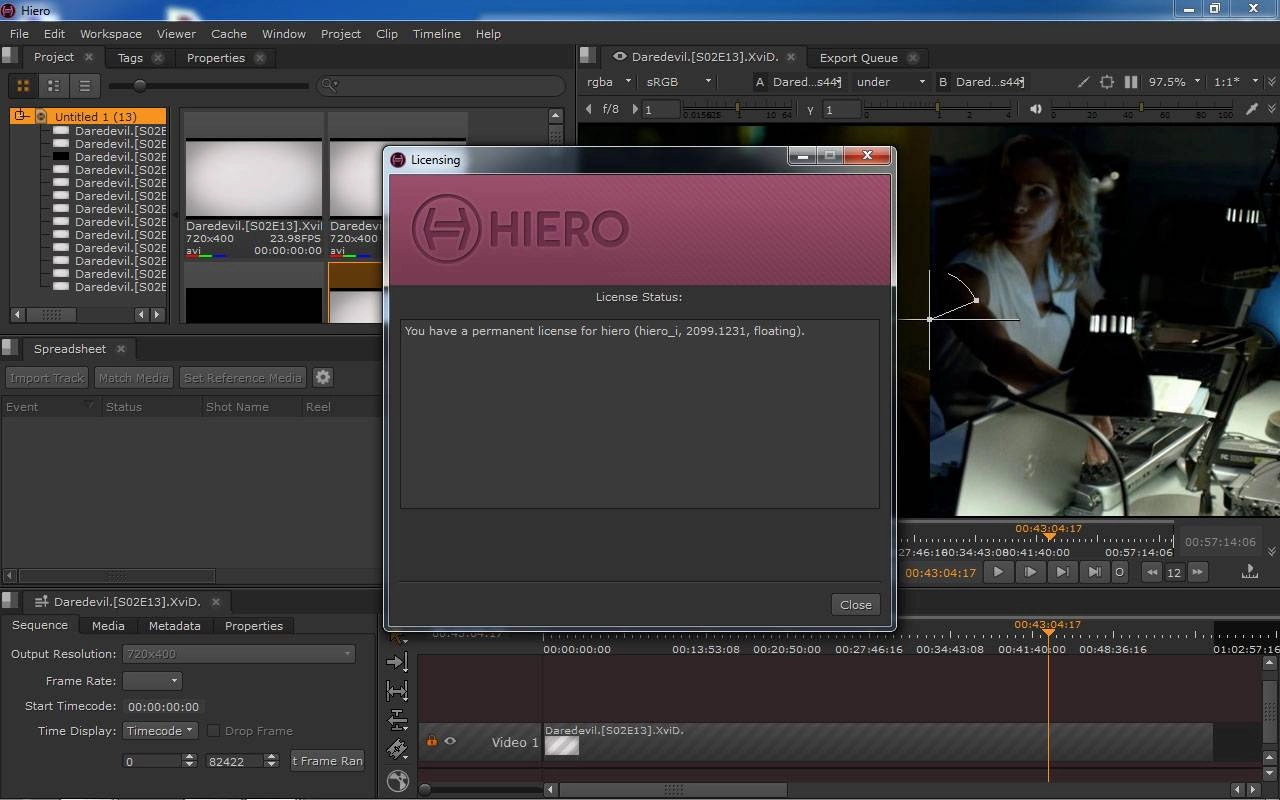Click the gain decrease arrow beside f/8

(588, 109)
